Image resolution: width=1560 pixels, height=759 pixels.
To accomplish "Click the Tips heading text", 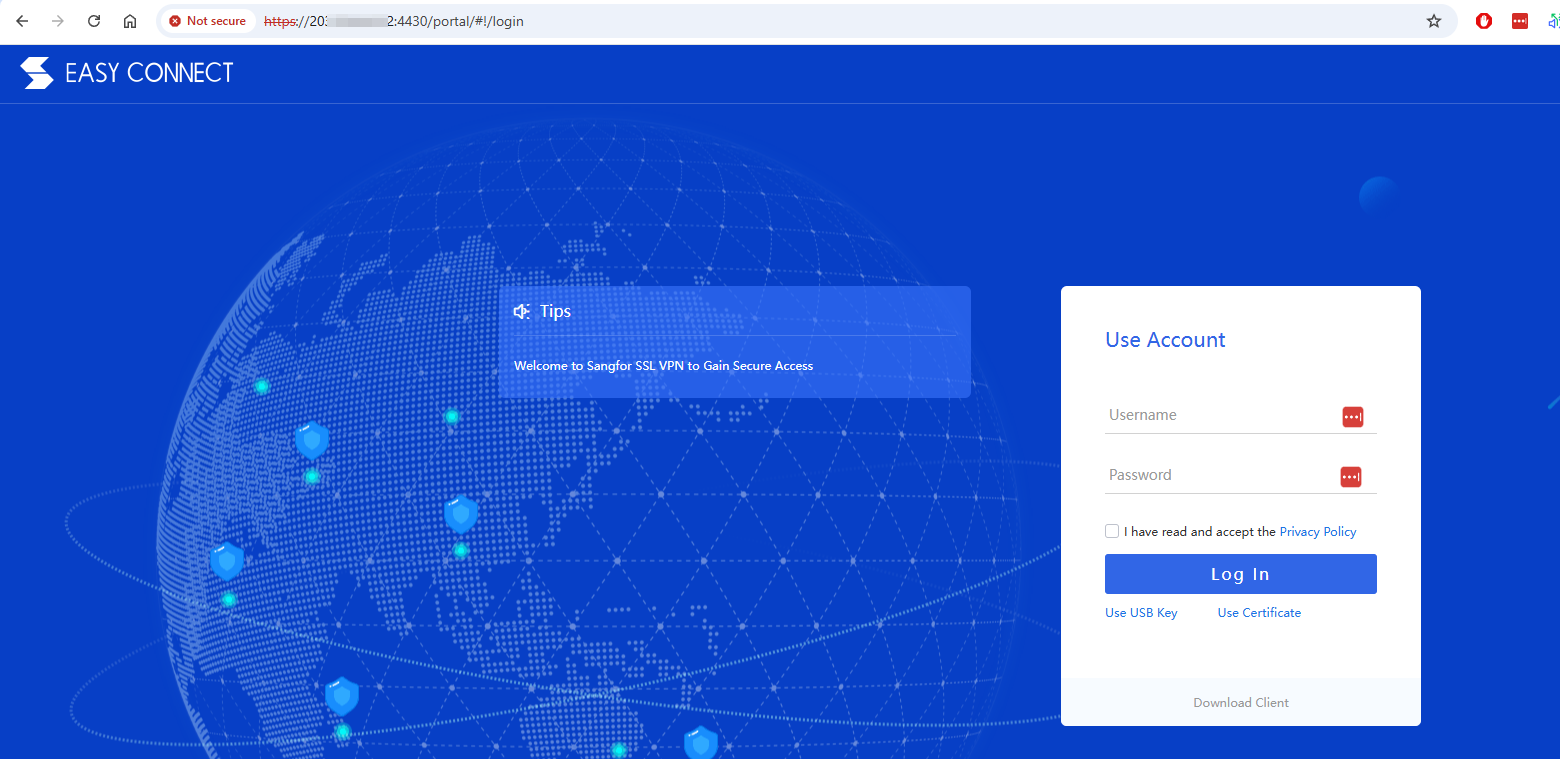I will 555,311.
